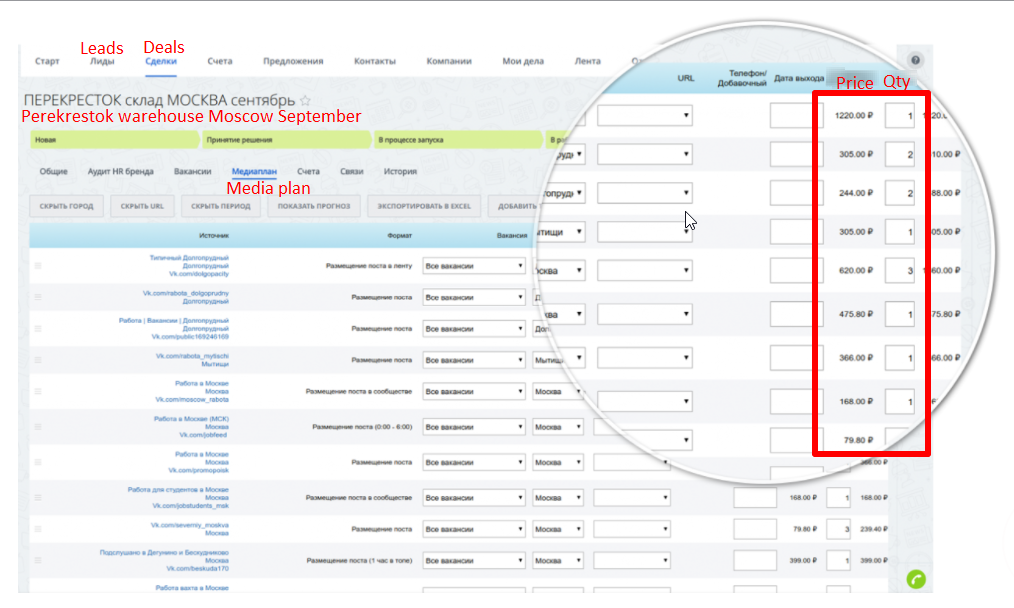This screenshot has width=1014, height=608.
Task: Open URL dropdown in Vk.com/beskuda170 row
Action: 632,561
